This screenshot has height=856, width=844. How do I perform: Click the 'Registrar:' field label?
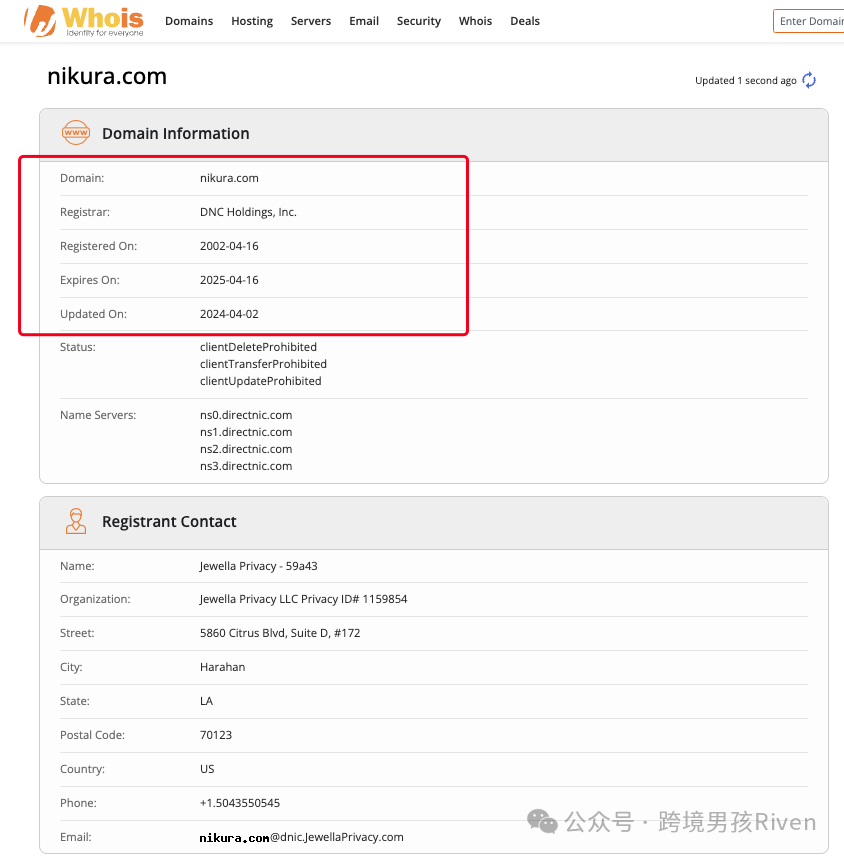85,212
